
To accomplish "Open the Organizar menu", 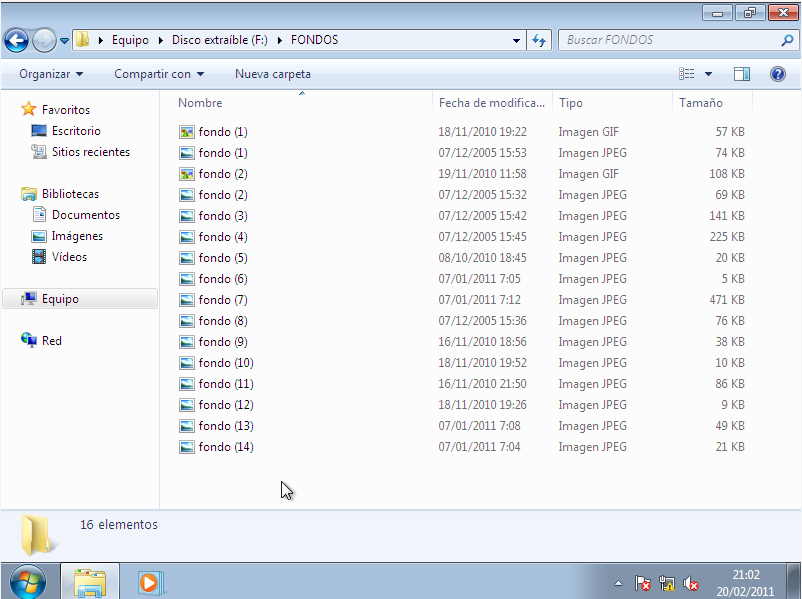I will click(51, 74).
